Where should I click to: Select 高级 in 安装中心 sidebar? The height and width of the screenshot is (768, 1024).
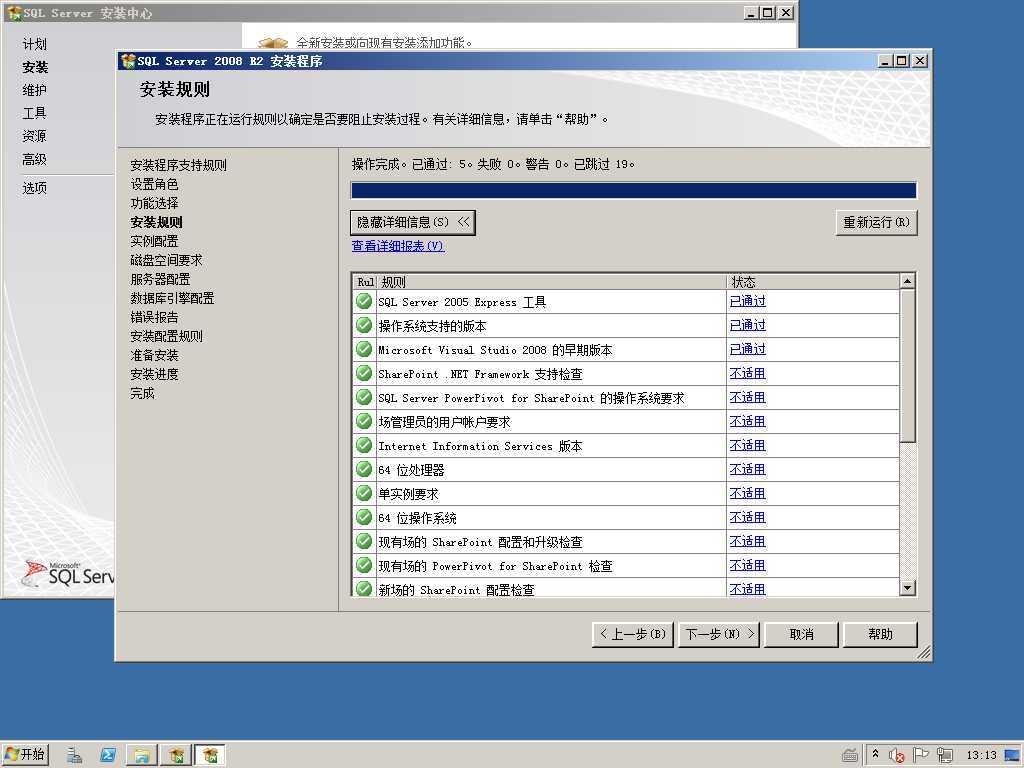[x=35, y=159]
